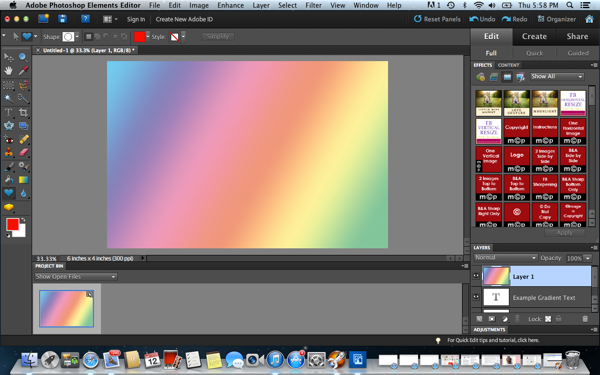This screenshot has width=600, height=375.
Task: Select the Hand tool
Action: tap(8, 71)
